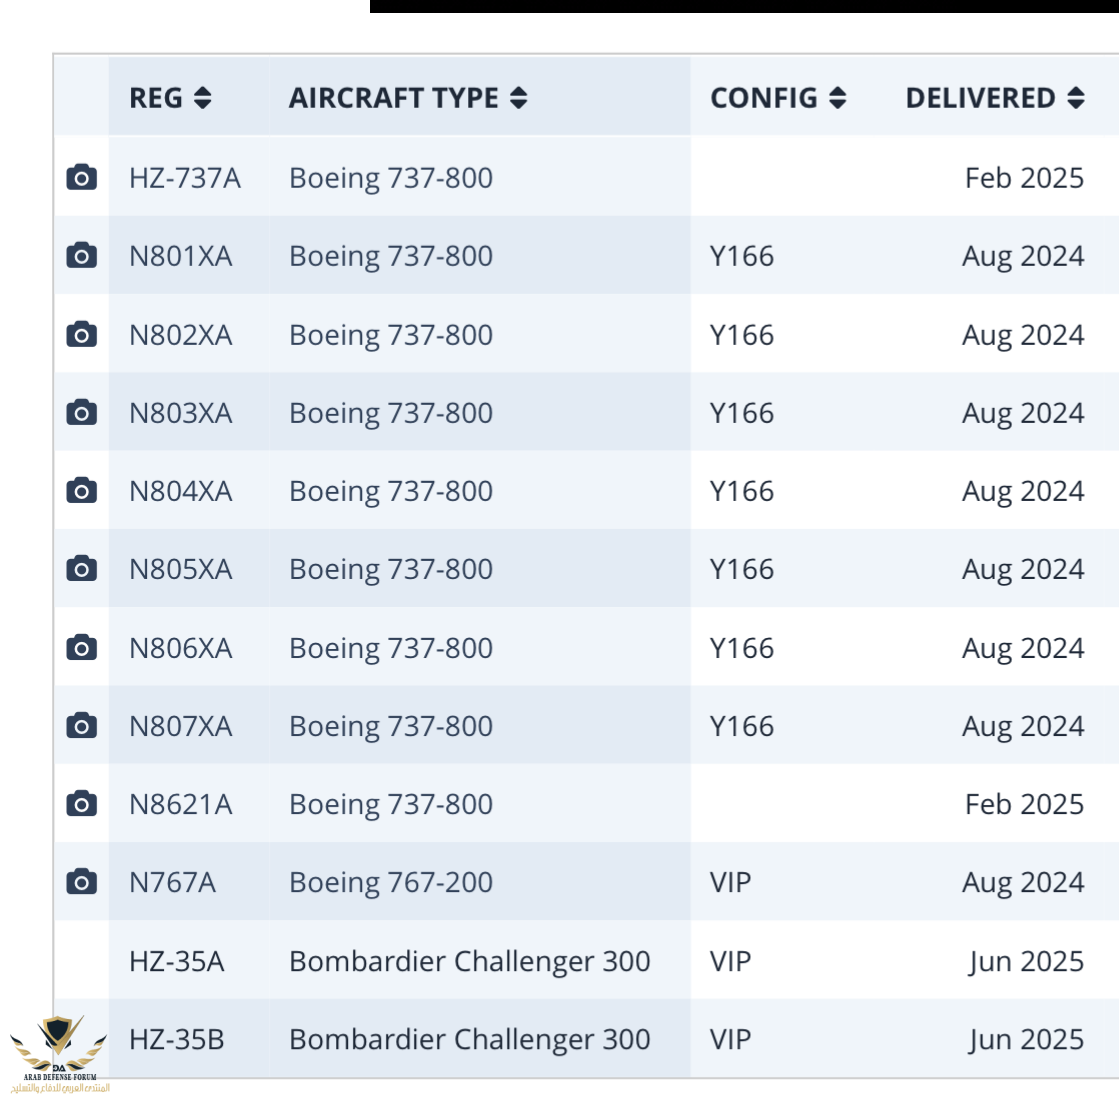Select Bombardier Challenger 300 for HZ-35A
The image size is (1119, 1096).
[x=469, y=961]
